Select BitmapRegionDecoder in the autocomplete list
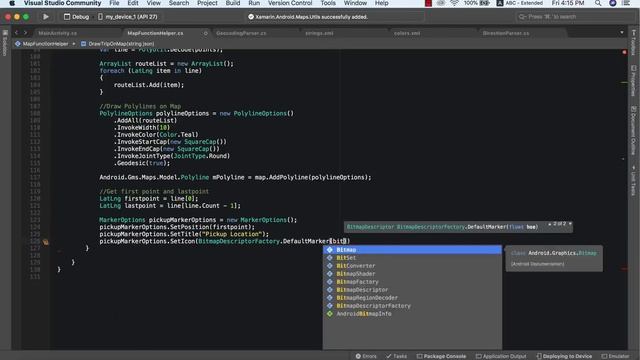The image size is (640, 360). 412,298
